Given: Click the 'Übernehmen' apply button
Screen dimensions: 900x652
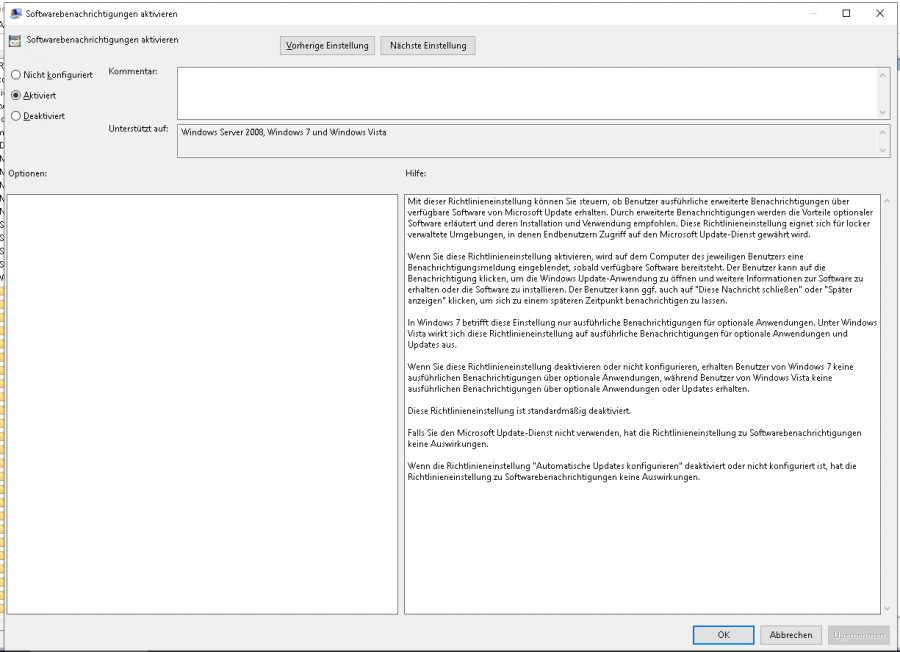Looking at the screenshot, I should [x=858, y=635].
